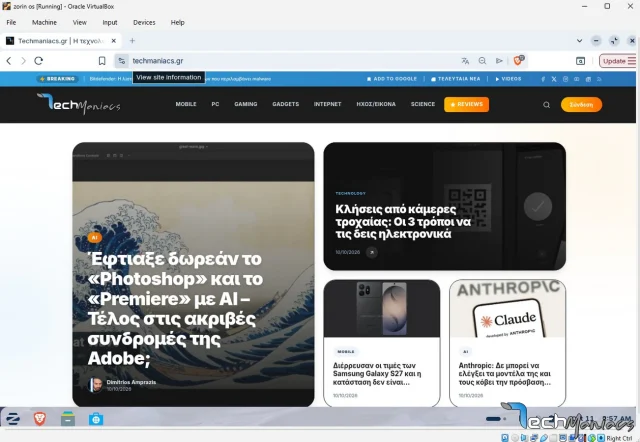Open the VirtualBox Devices menu
The height and width of the screenshot is (442, 640).
[x=144, y=22]
